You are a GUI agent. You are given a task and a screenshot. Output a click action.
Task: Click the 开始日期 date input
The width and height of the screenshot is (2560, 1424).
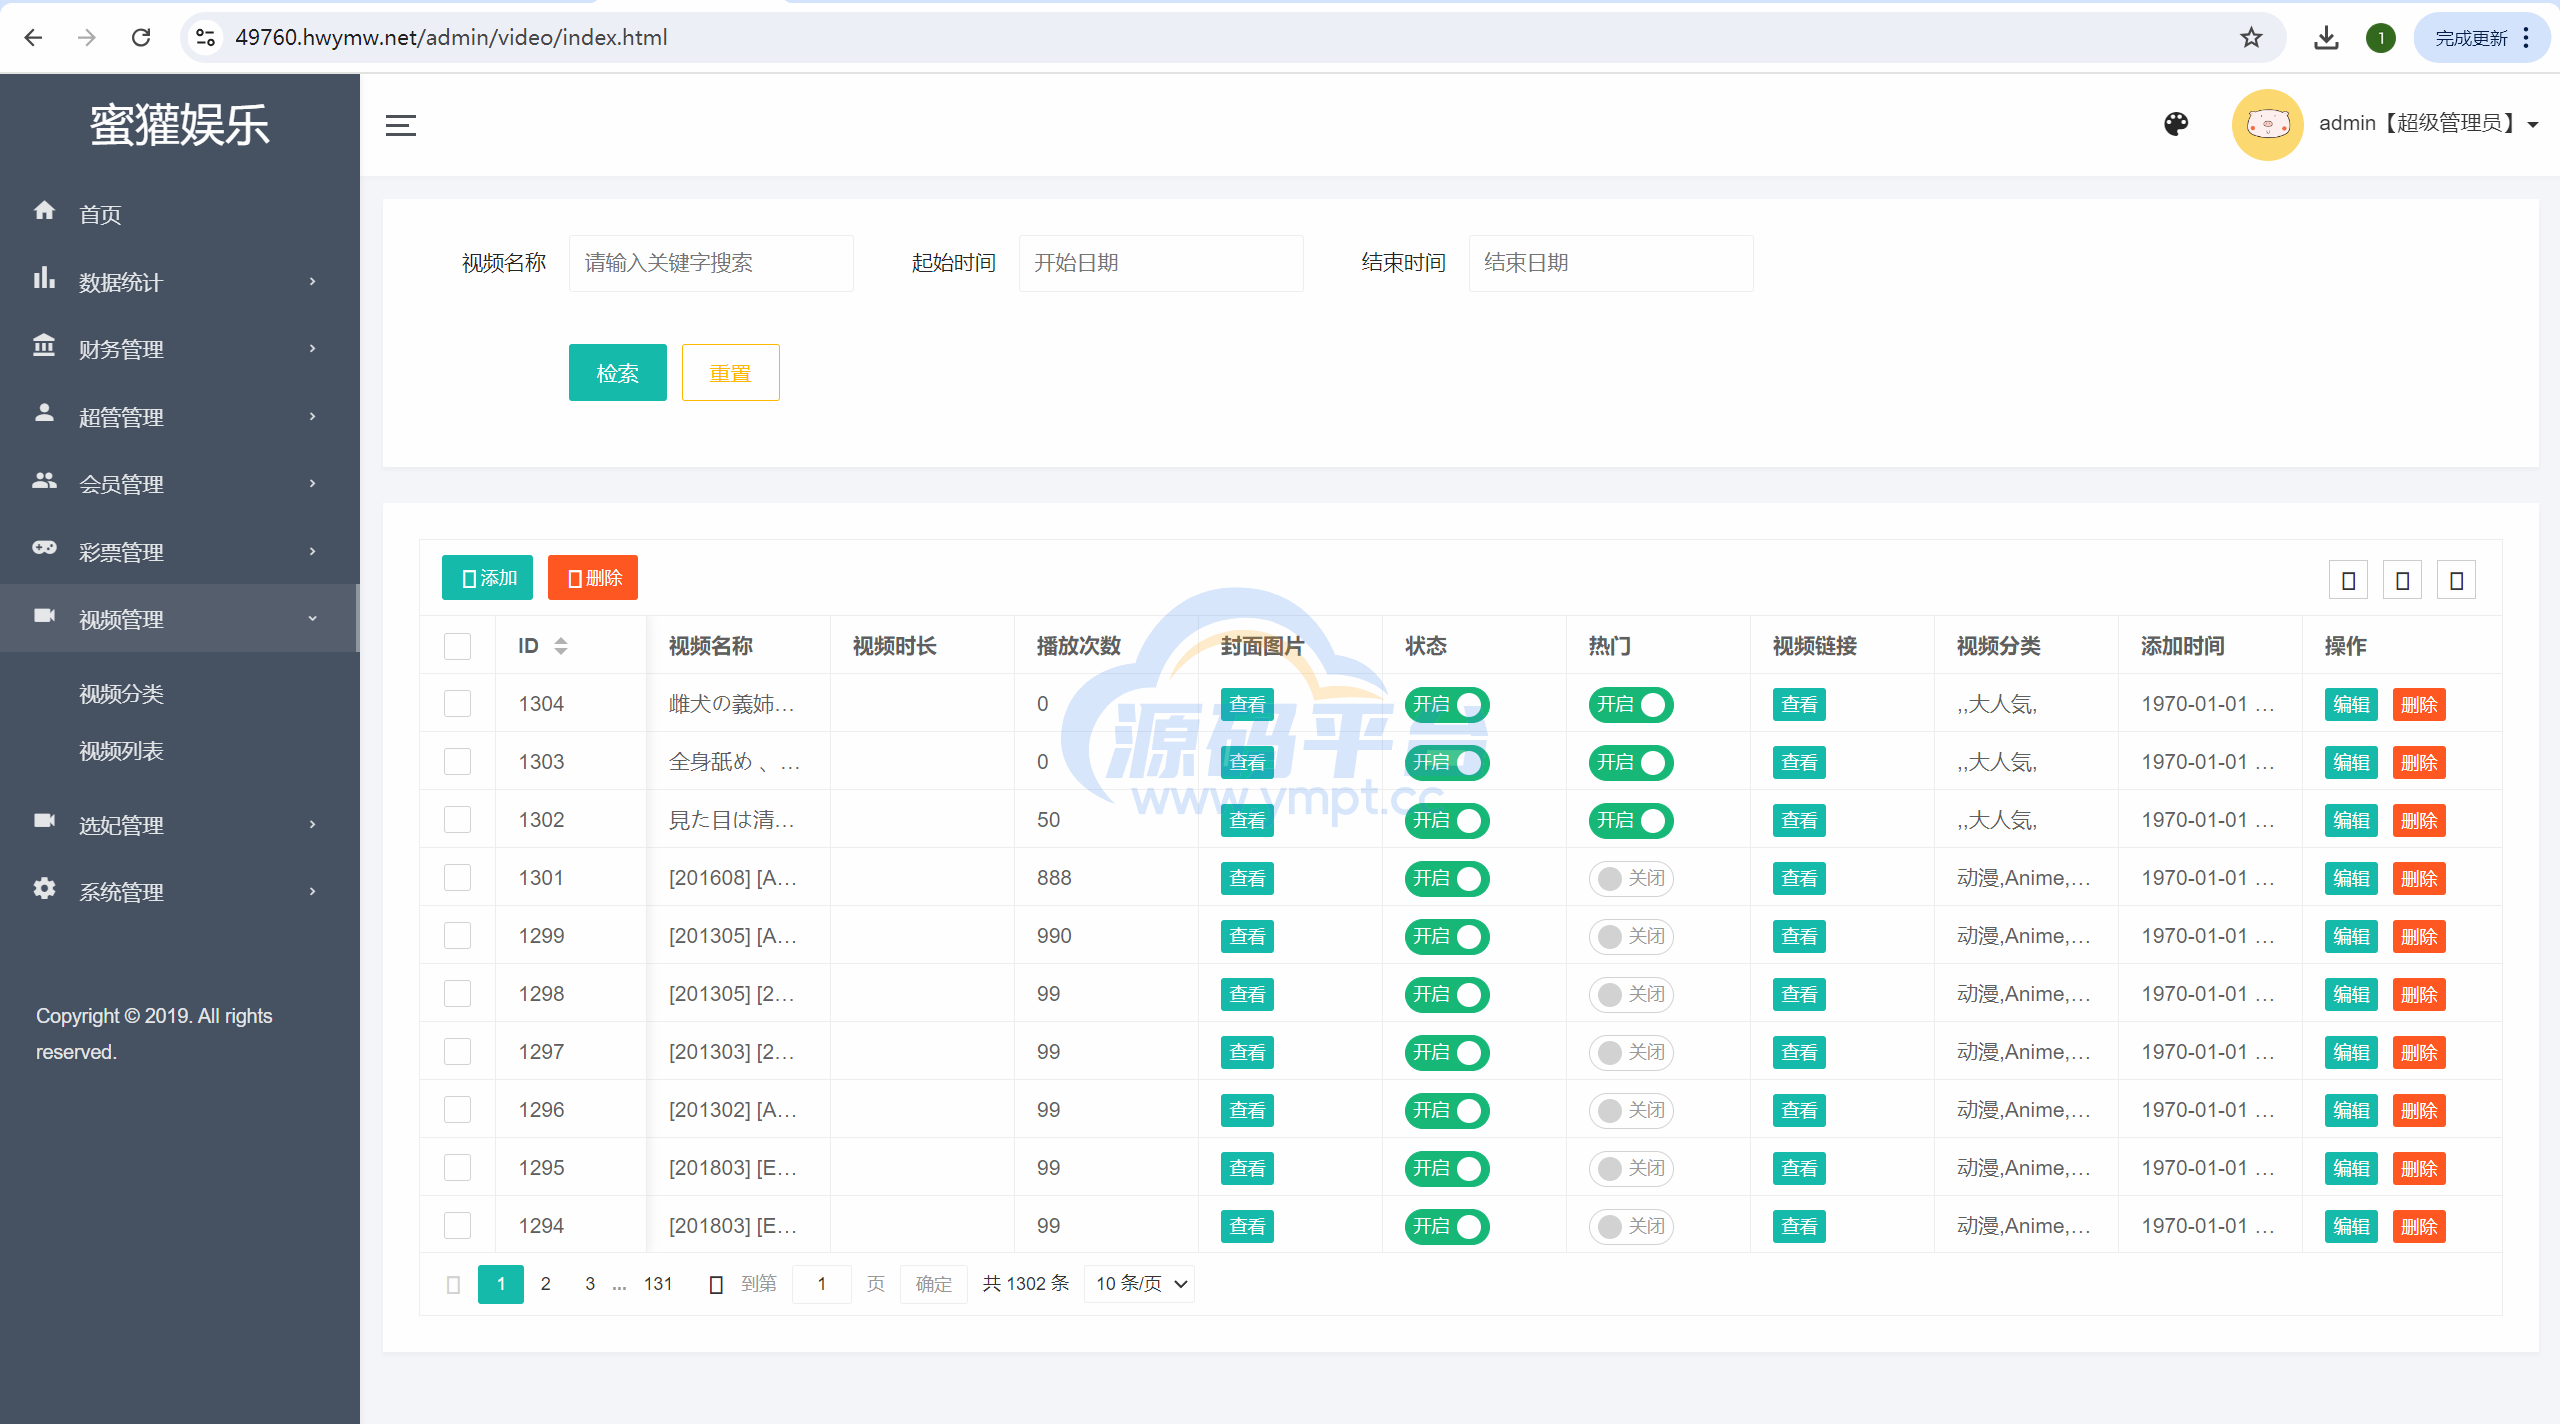coord(1161,263)
